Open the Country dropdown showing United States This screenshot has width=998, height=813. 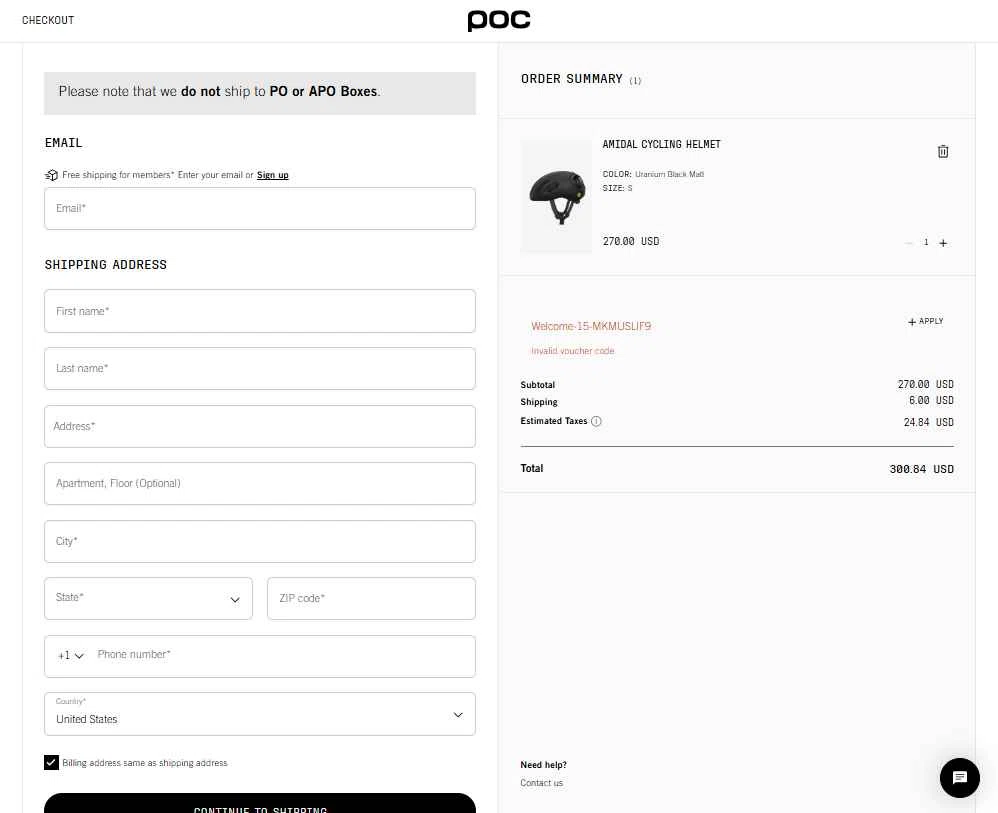point(260,714)
